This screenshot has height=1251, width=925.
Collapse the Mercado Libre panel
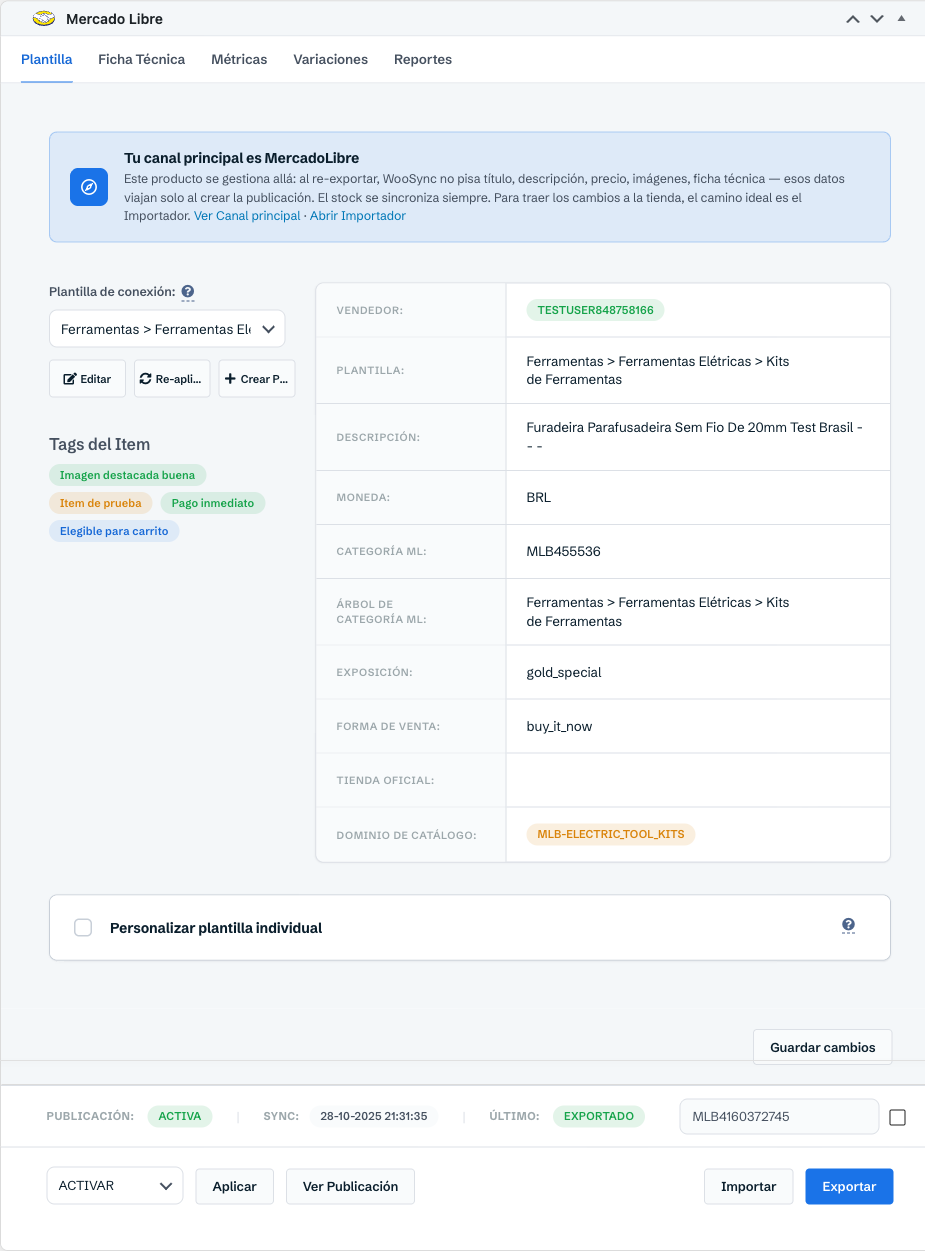click(901, 18)
